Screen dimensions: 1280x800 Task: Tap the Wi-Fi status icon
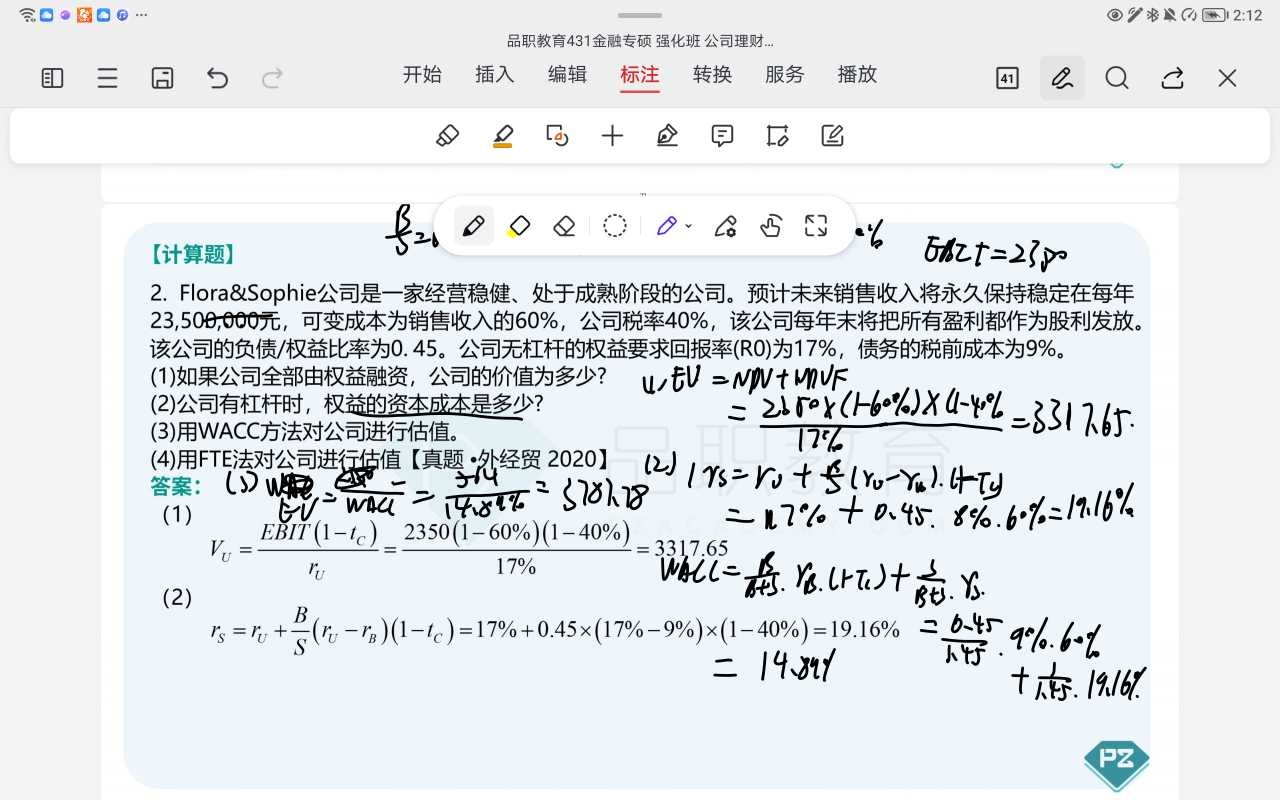tap(27, 15)
